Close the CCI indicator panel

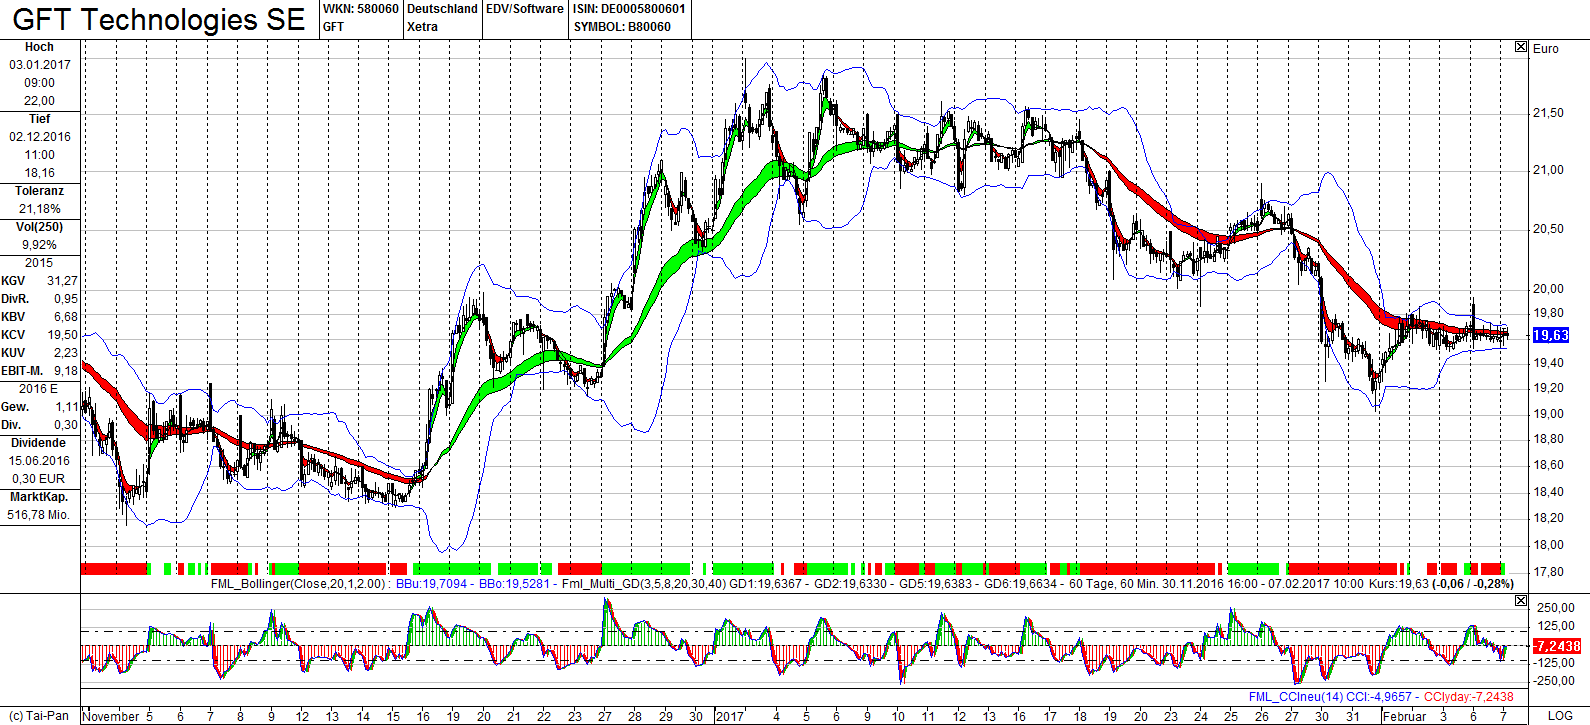[x=1521, y=601]
